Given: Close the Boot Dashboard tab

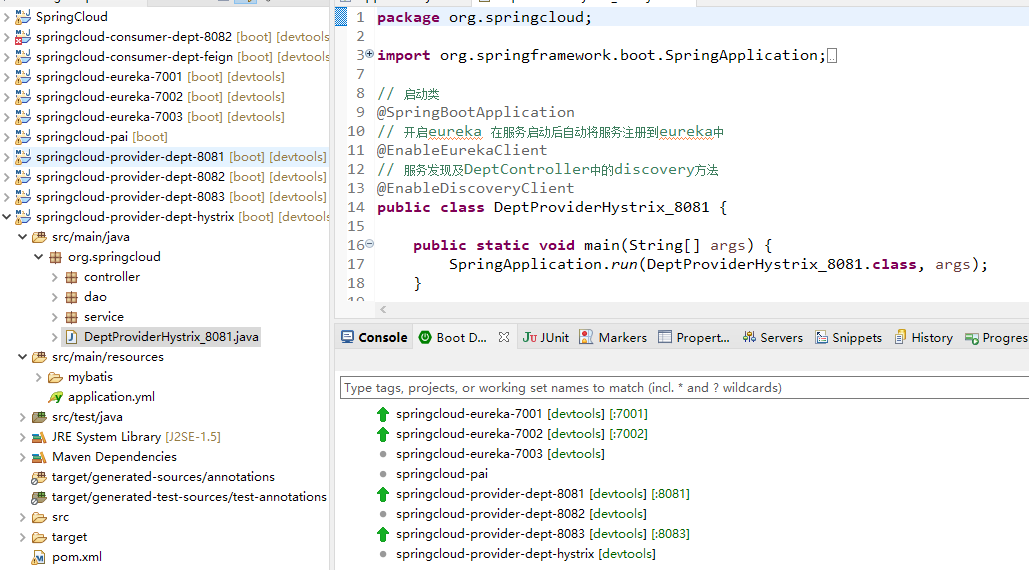Looking at the screenshot, I should point(503,336).
